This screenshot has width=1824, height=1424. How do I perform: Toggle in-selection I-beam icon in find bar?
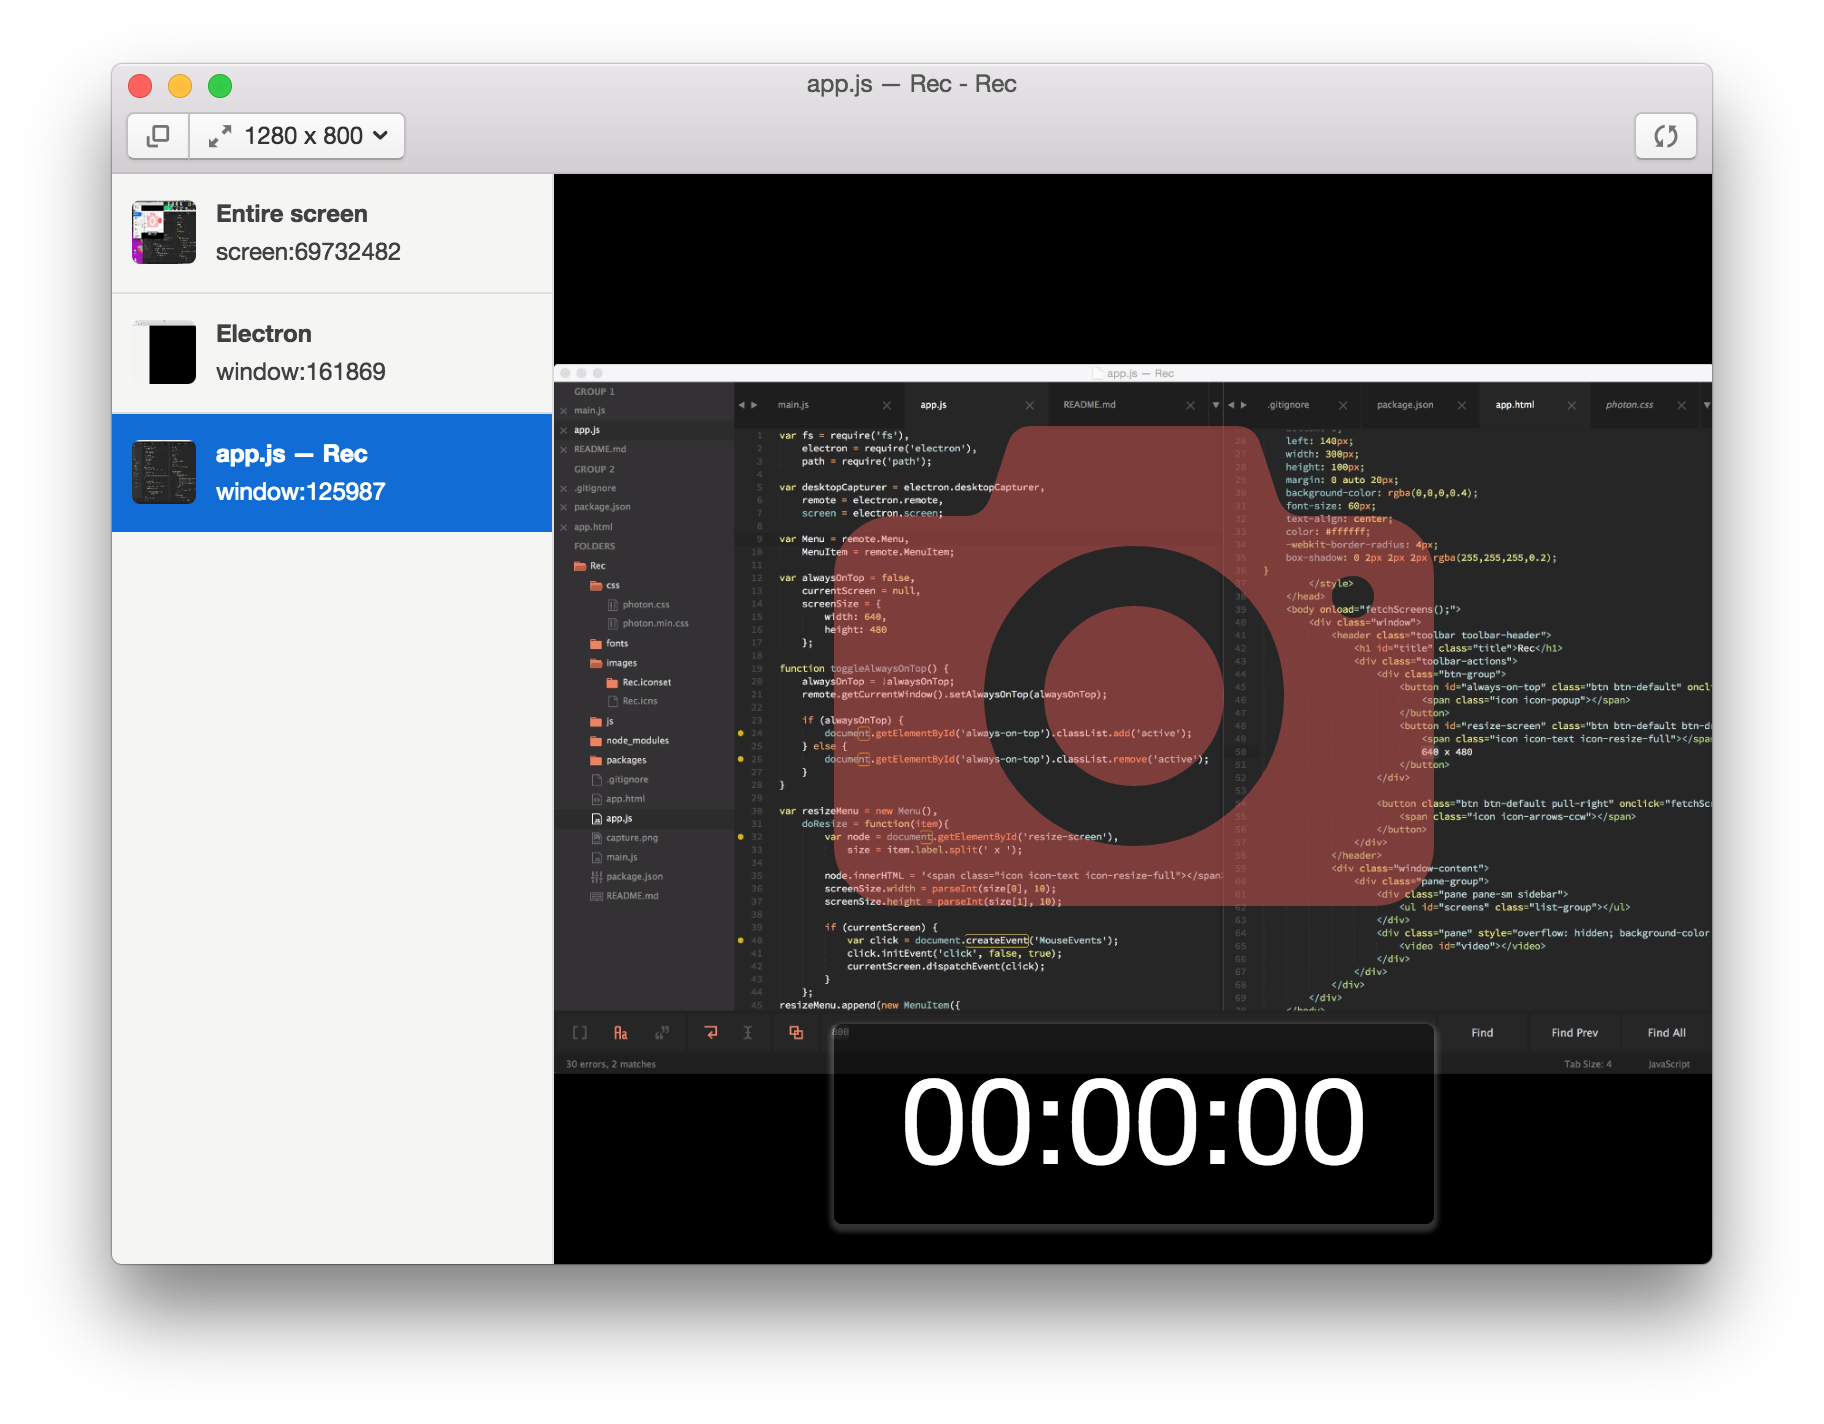[747, 1033]
